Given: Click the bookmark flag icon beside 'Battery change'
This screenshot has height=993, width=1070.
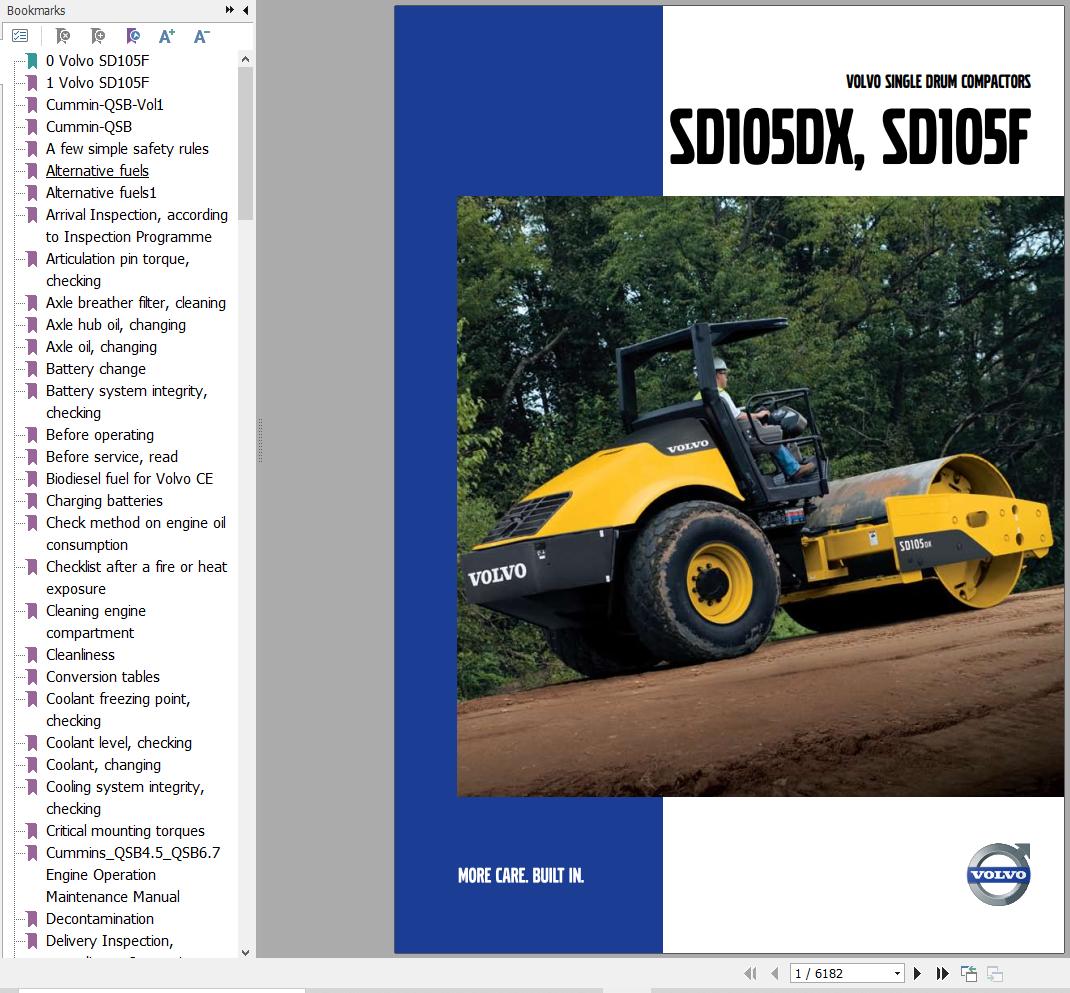Looking at the screenshot, I should coord(31,369).
